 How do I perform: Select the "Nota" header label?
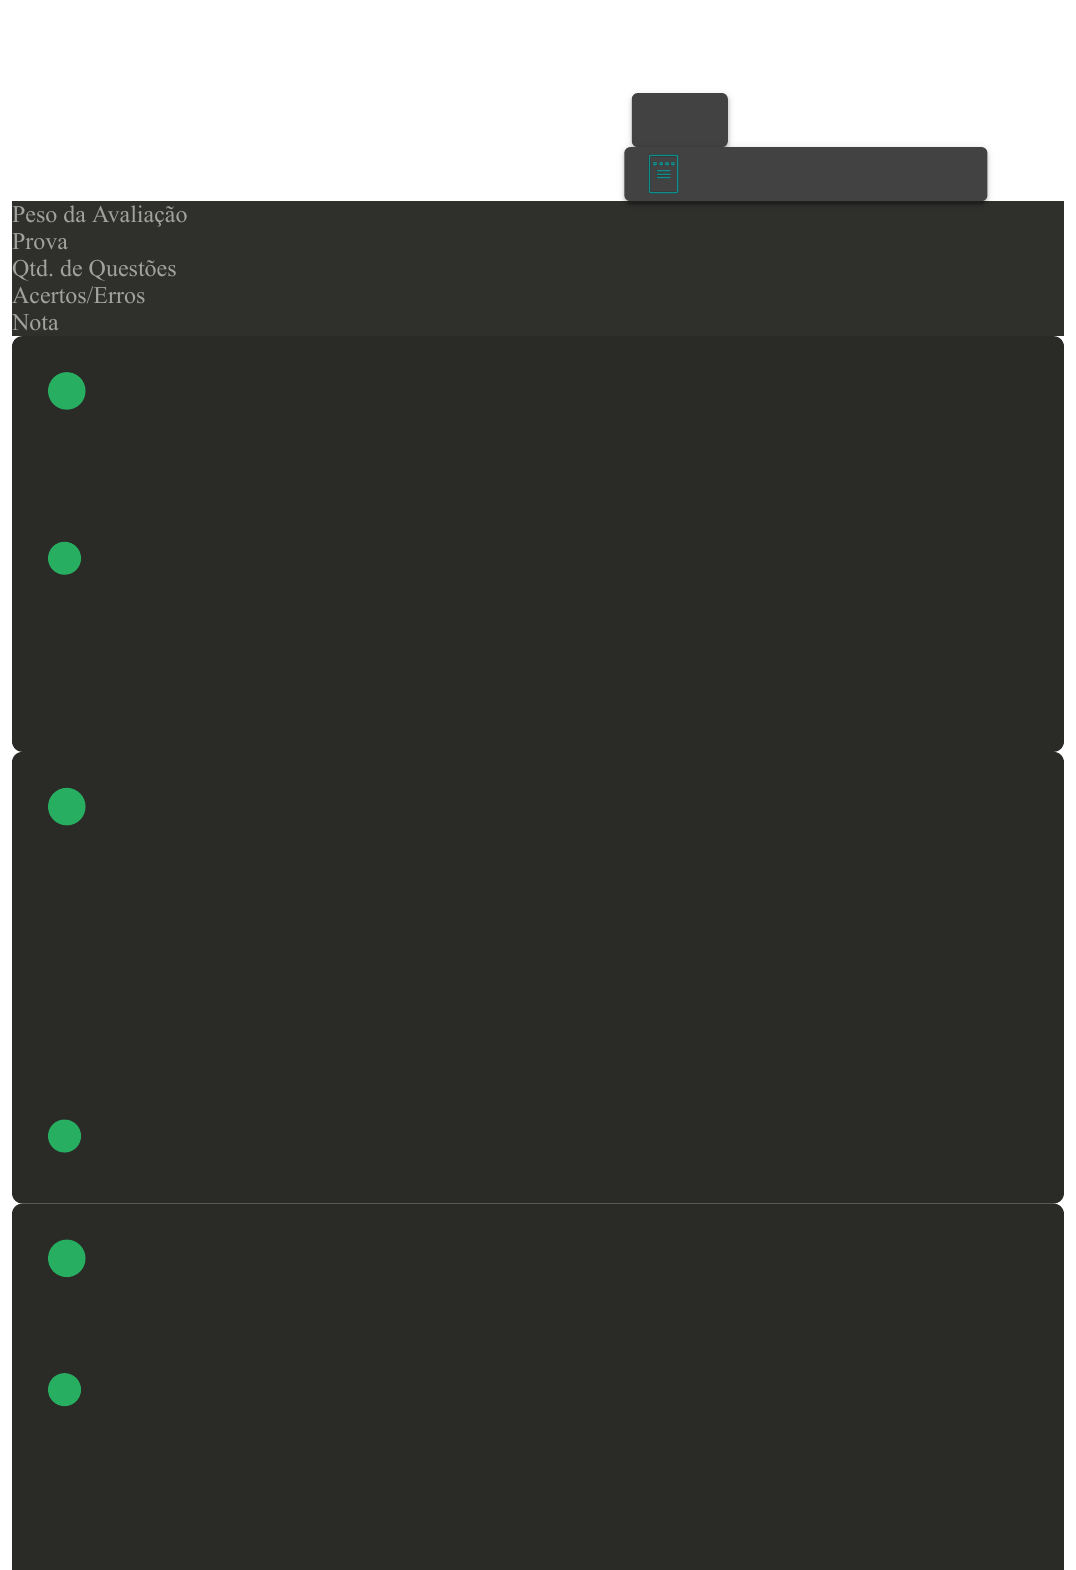[x=35, y=323]
